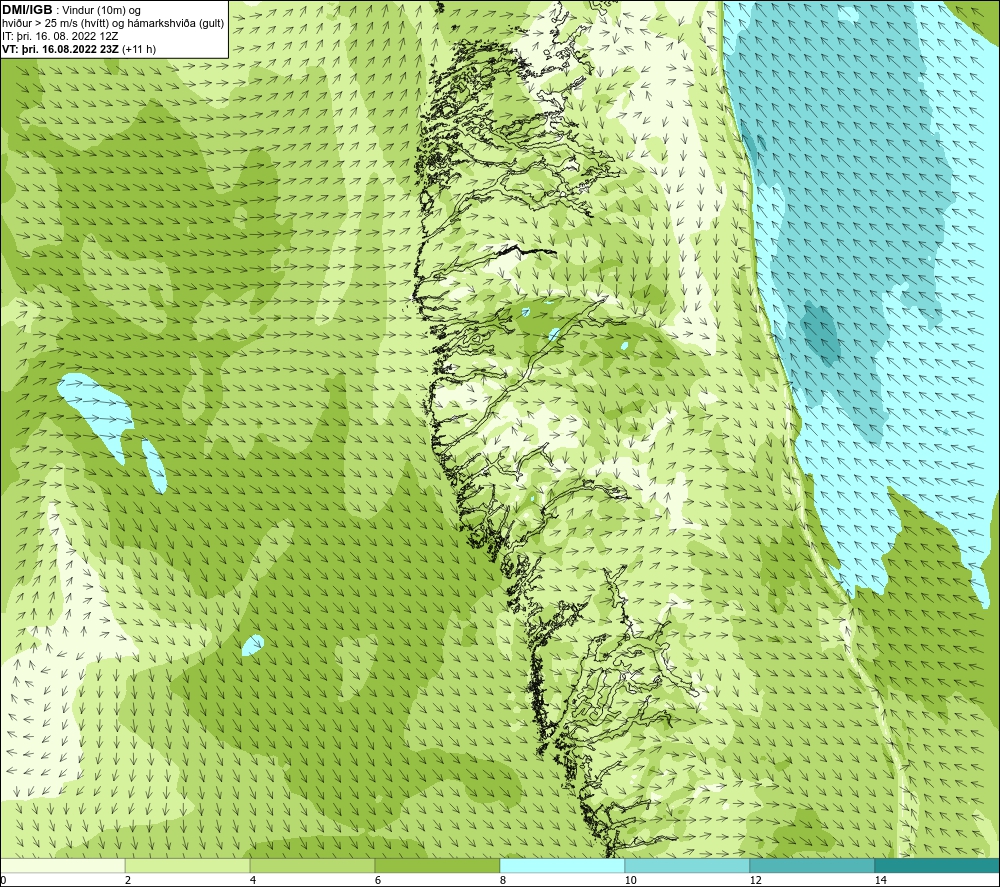This screenshot has height=887, width=1000.
Task: Select the 6–8 m/s dark green swatch
Action: tap(438, 865)
